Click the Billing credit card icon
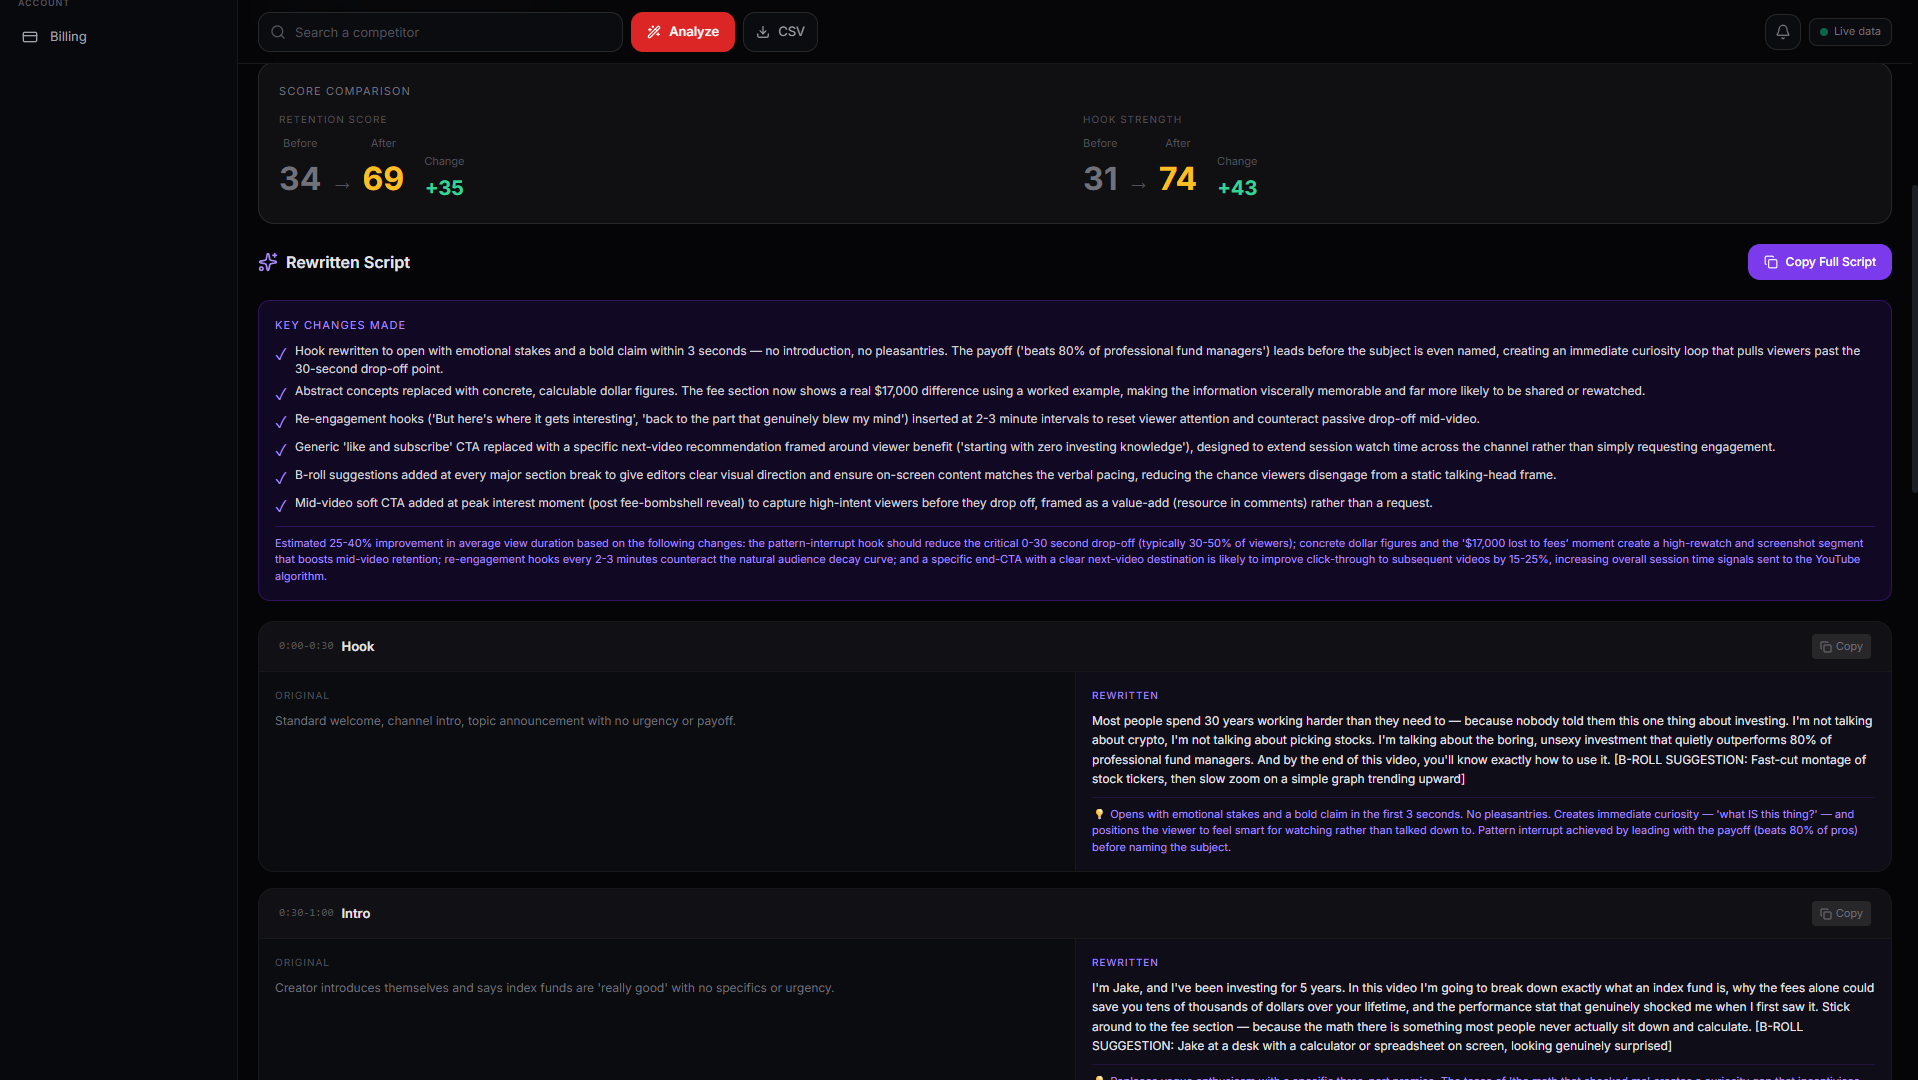 pos(30,37)
